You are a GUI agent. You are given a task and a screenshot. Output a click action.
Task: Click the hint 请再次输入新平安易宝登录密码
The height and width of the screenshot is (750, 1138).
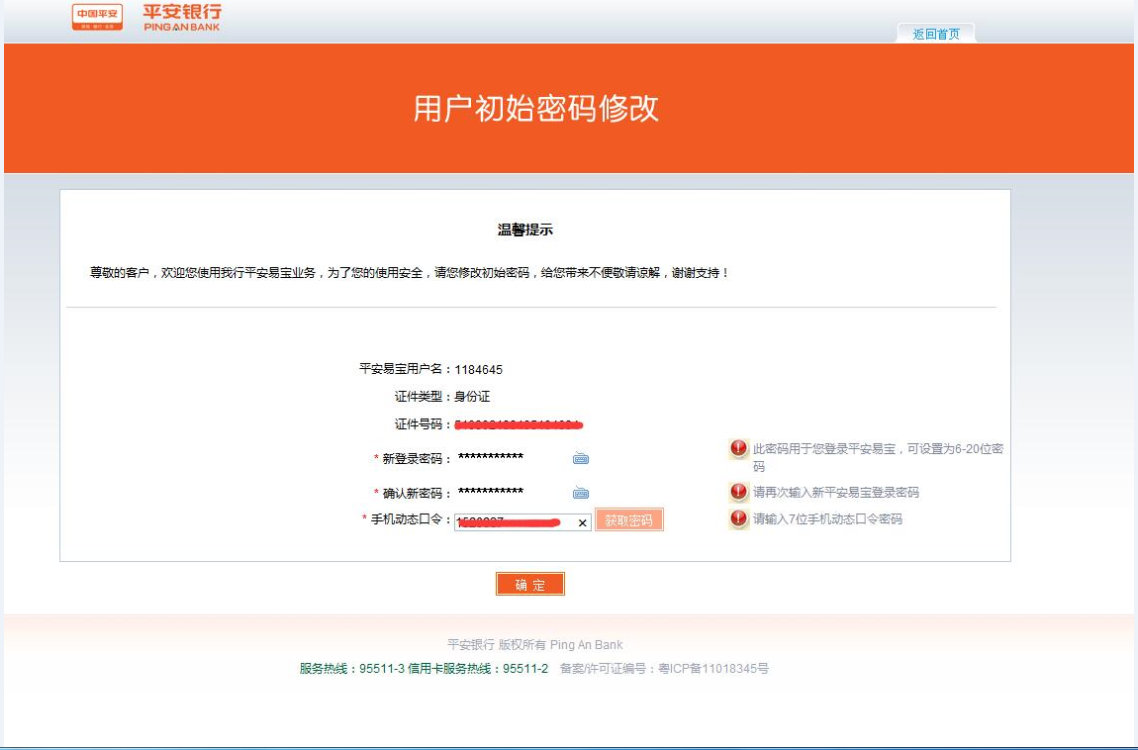tap(836, 492)
